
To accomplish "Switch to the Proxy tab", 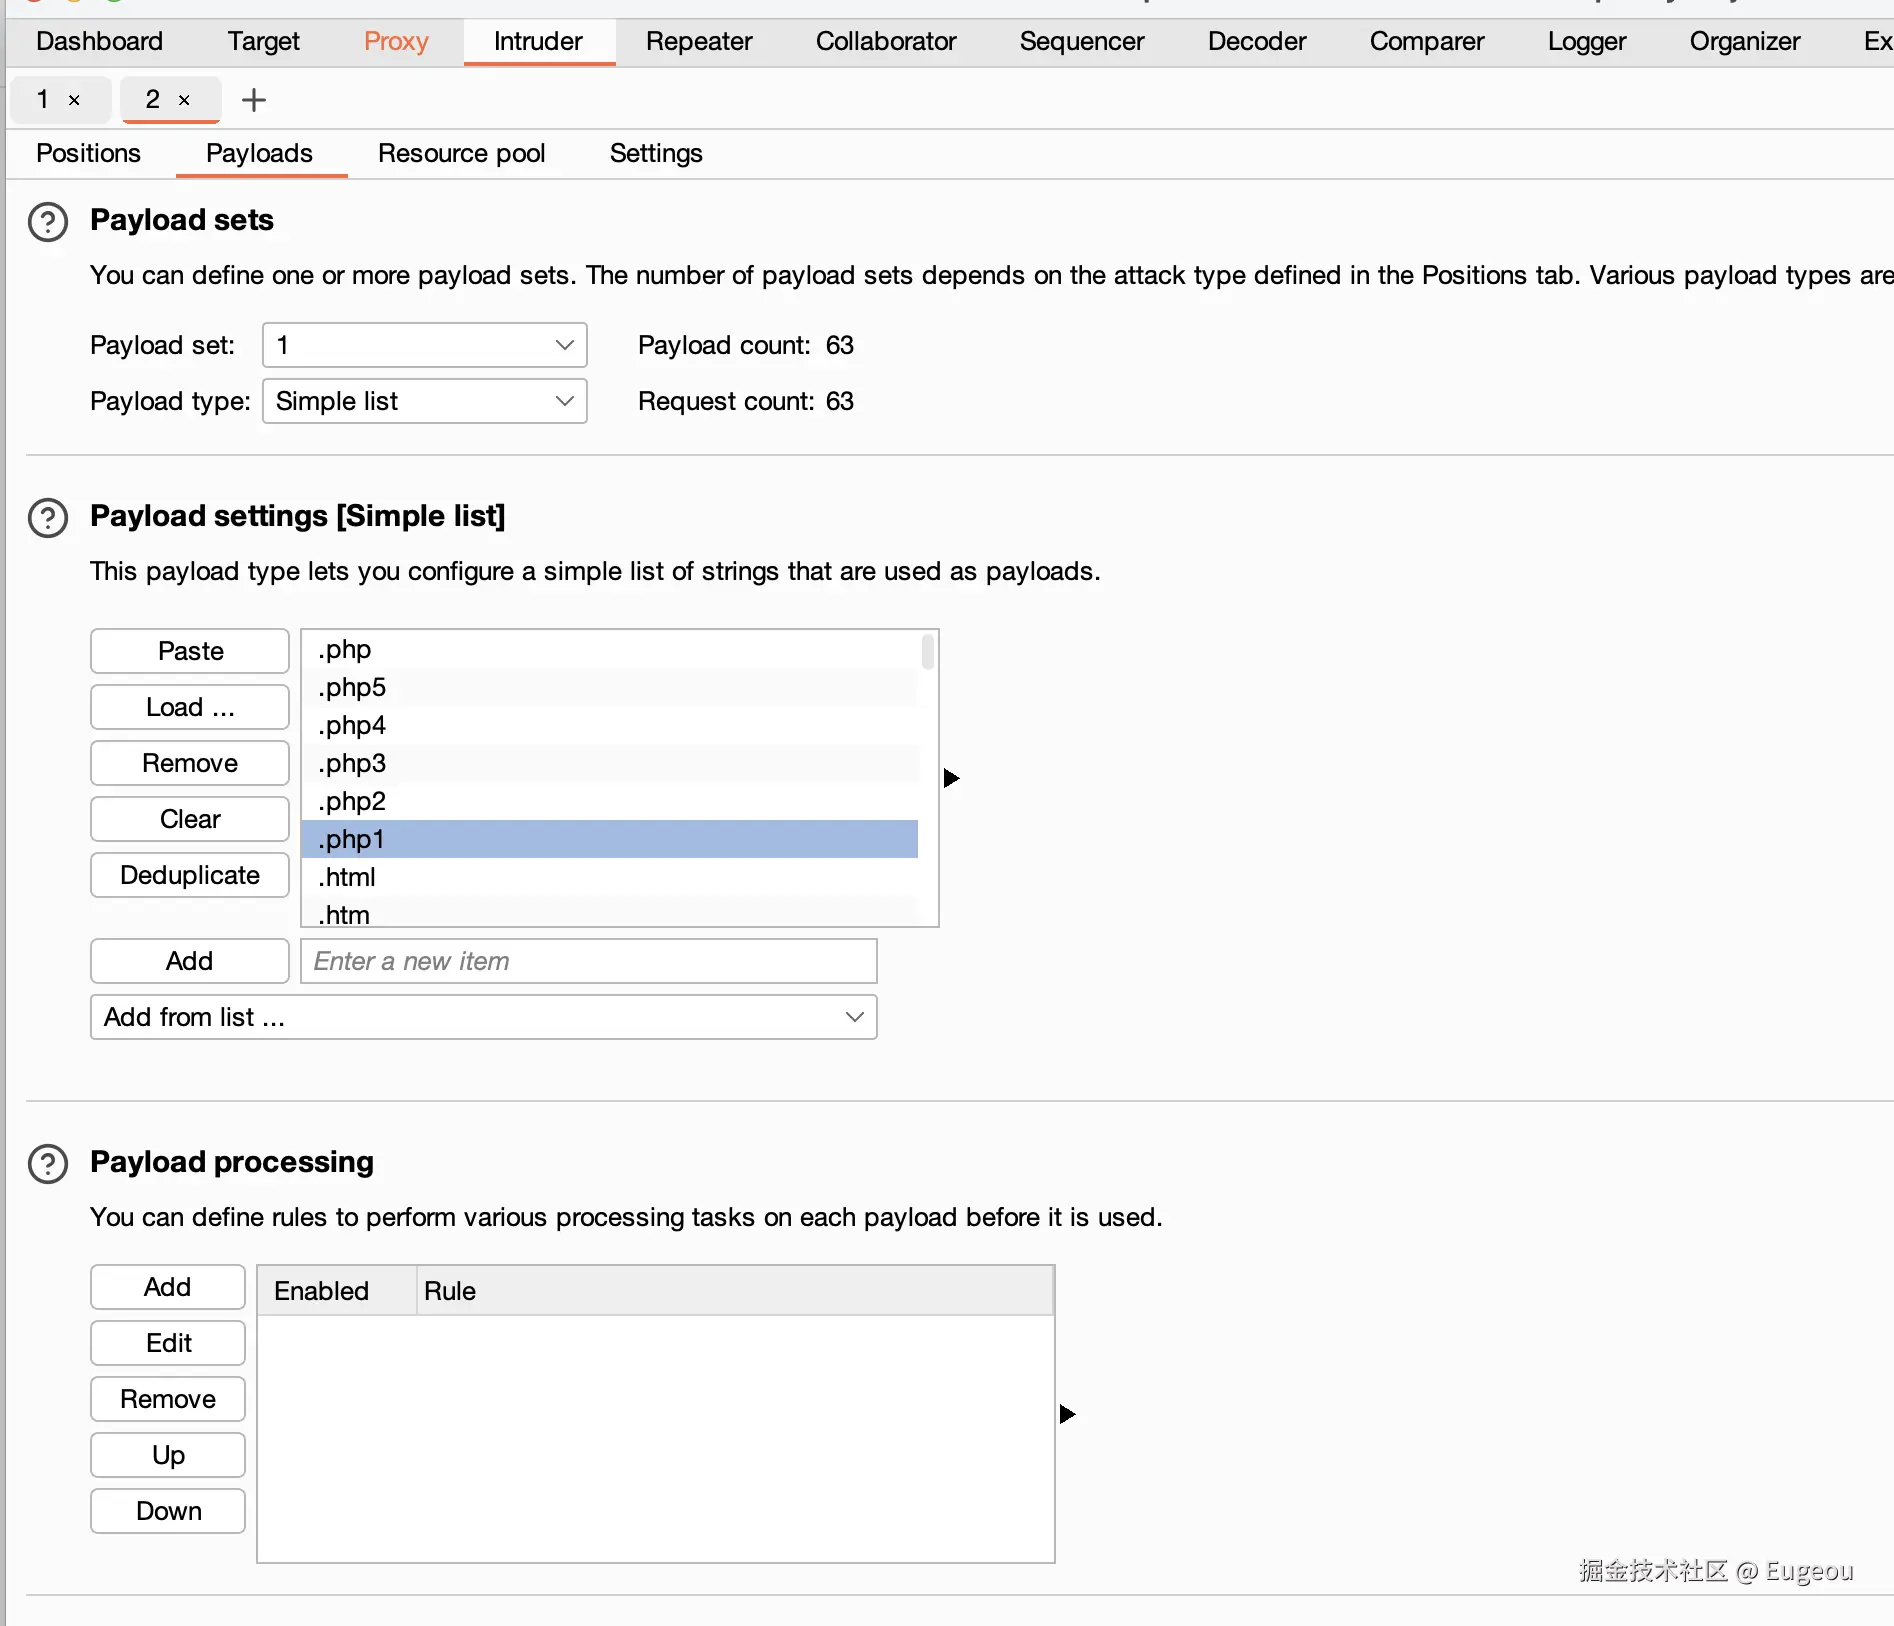I will [x=396, y=41].
